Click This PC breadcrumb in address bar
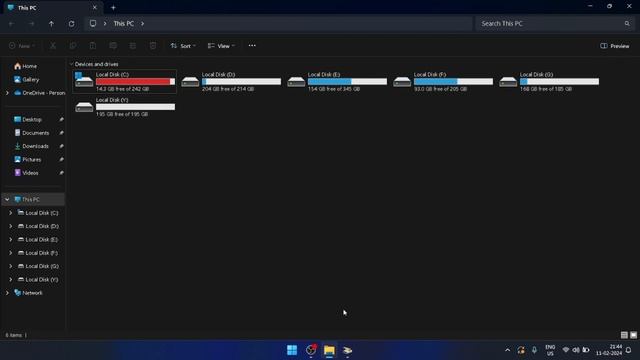The image size is (640, 360). [x=124, y=24]
